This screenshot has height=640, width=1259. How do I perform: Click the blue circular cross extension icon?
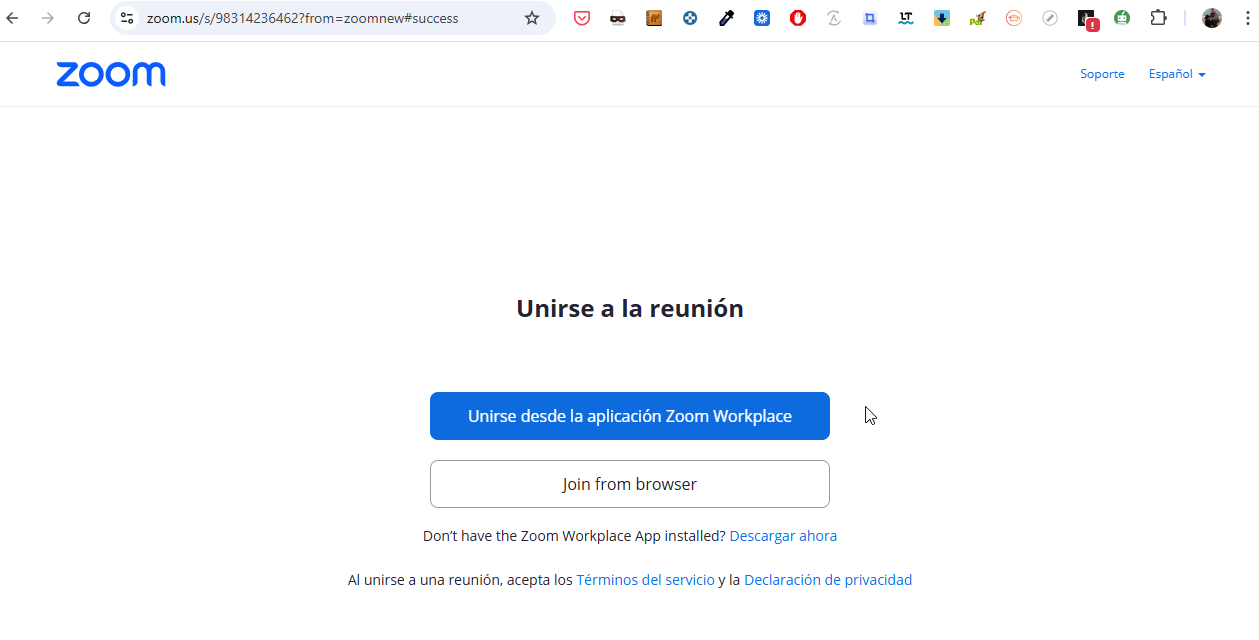tap(690, 18)
